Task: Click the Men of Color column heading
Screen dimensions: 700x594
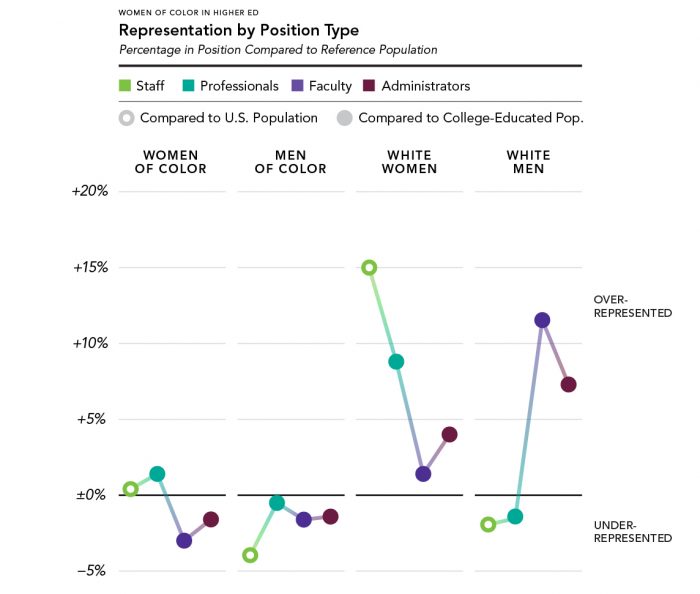Action: point(290,162)
